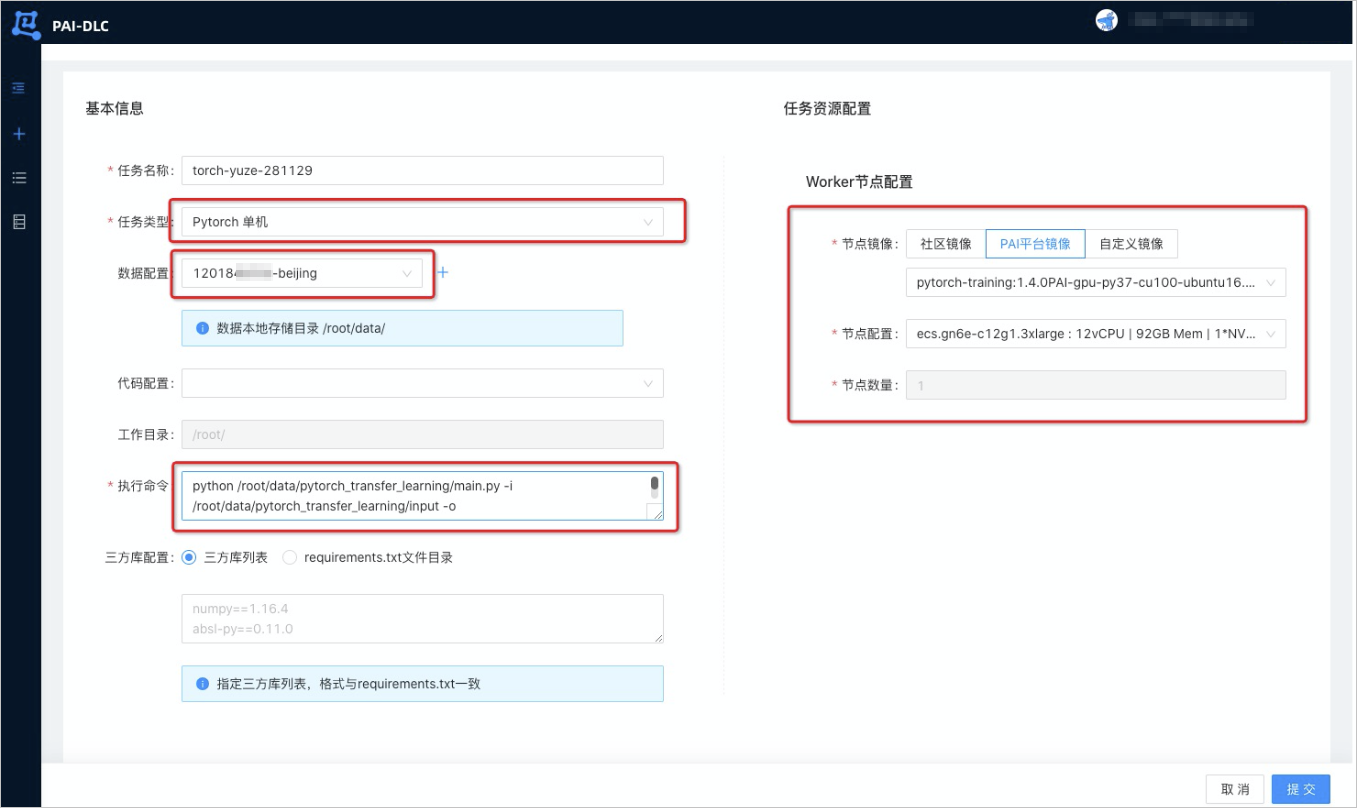Click the 取消 button
Image resolution: width=1357 pixels, height=808 pixels.
(x=1235, y=789)
